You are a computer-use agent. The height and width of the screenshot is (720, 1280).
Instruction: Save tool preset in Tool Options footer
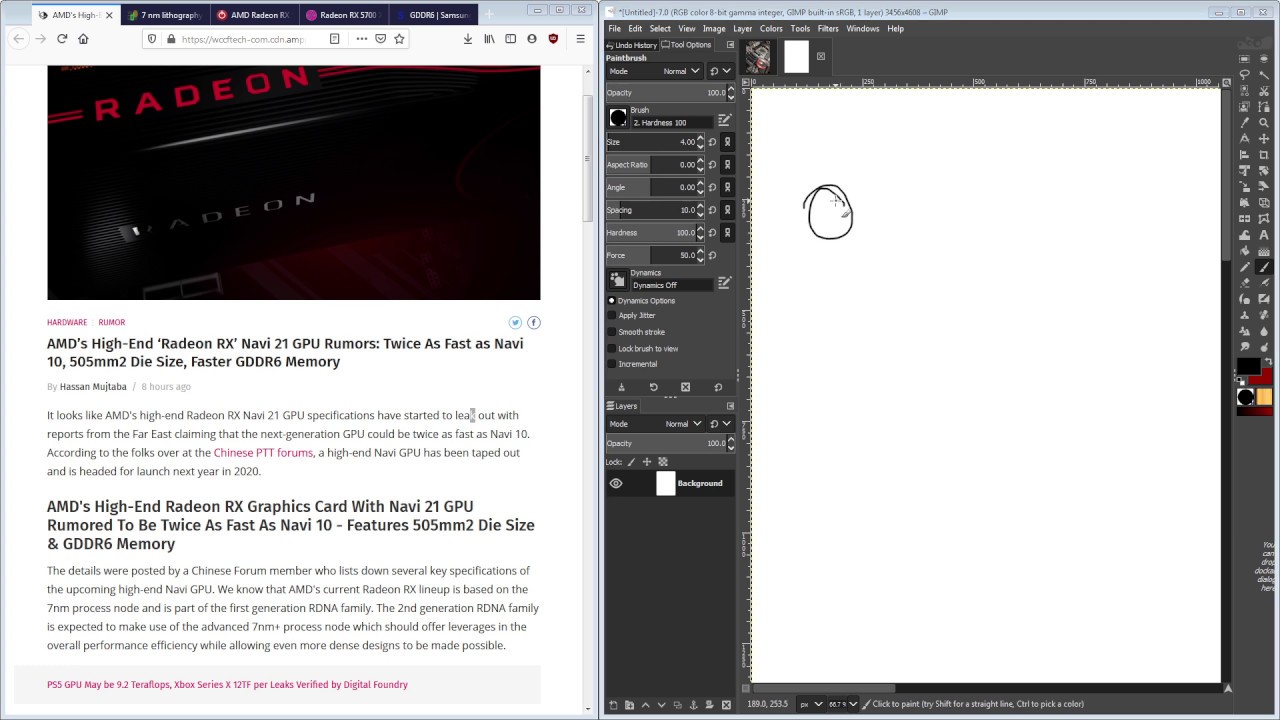pyautogui.click(x=621, y=387)
